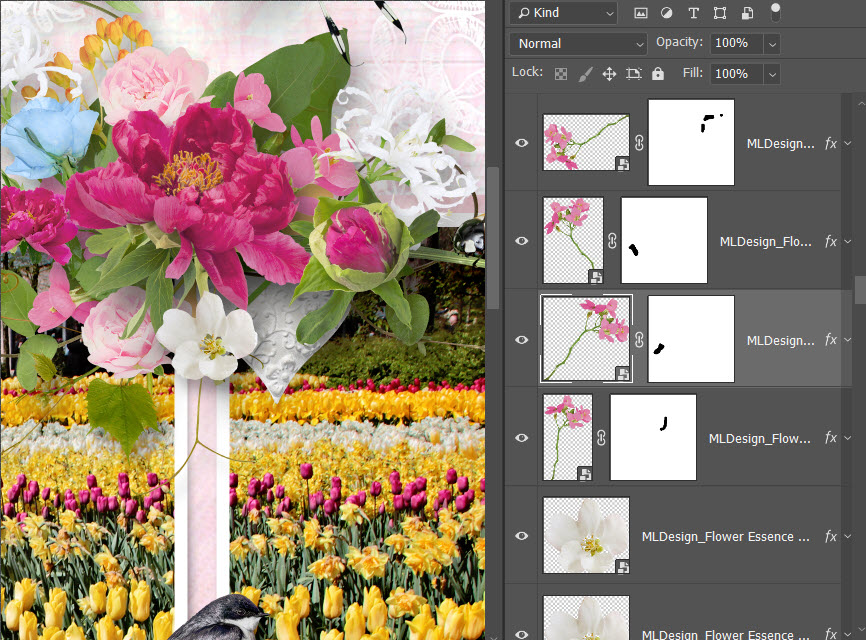Click the MLDesign_Flow... layer name
The width and height of the screenshot is (866, 640).
759,439
